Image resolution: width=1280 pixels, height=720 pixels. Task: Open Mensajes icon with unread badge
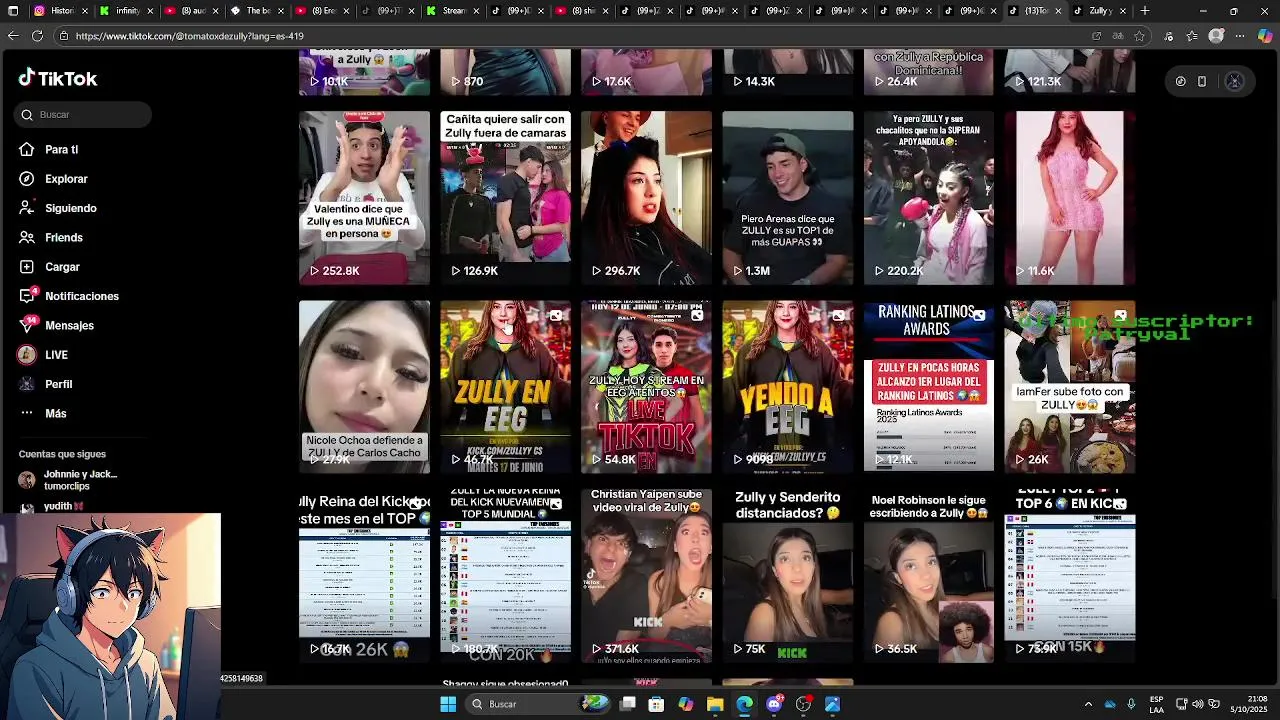[27, 325]
